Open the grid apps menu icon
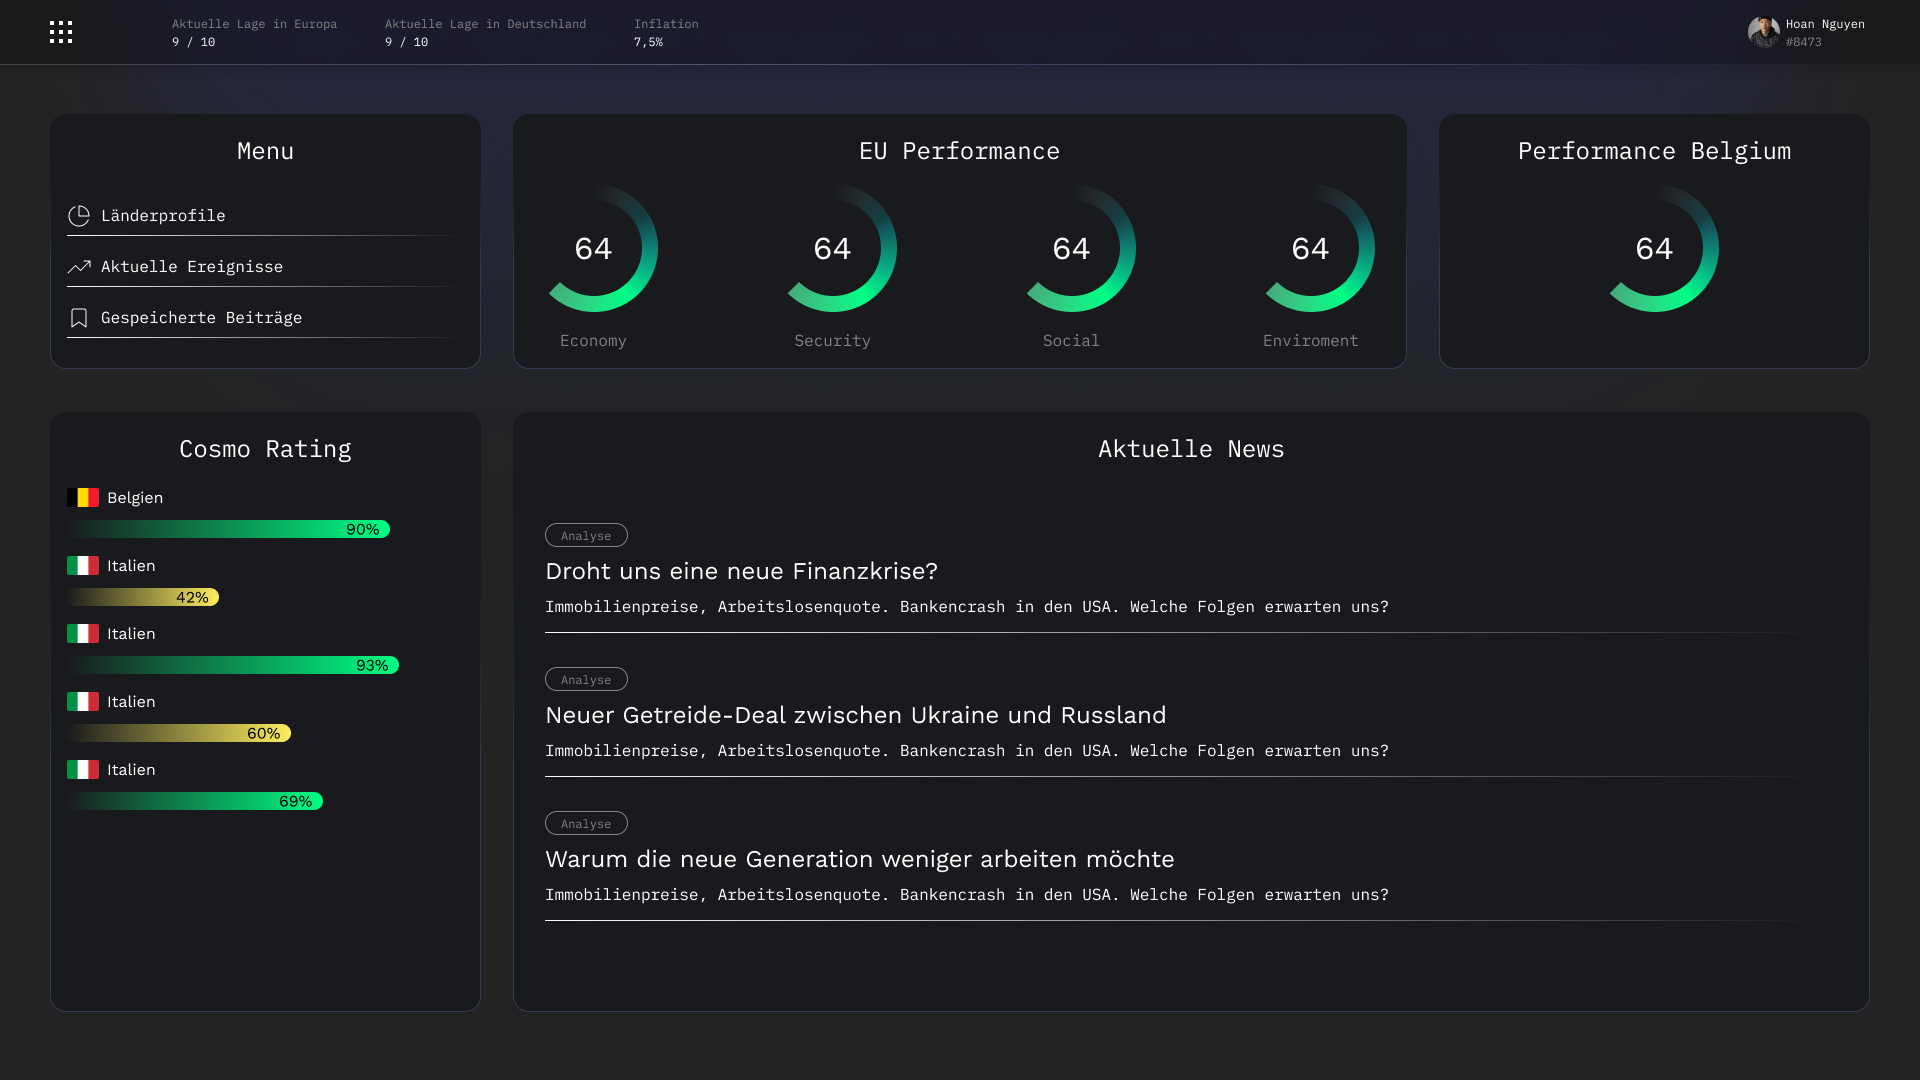This screenshot has height=1080, width=1920. pyautogui.click(x=61, y=32)
